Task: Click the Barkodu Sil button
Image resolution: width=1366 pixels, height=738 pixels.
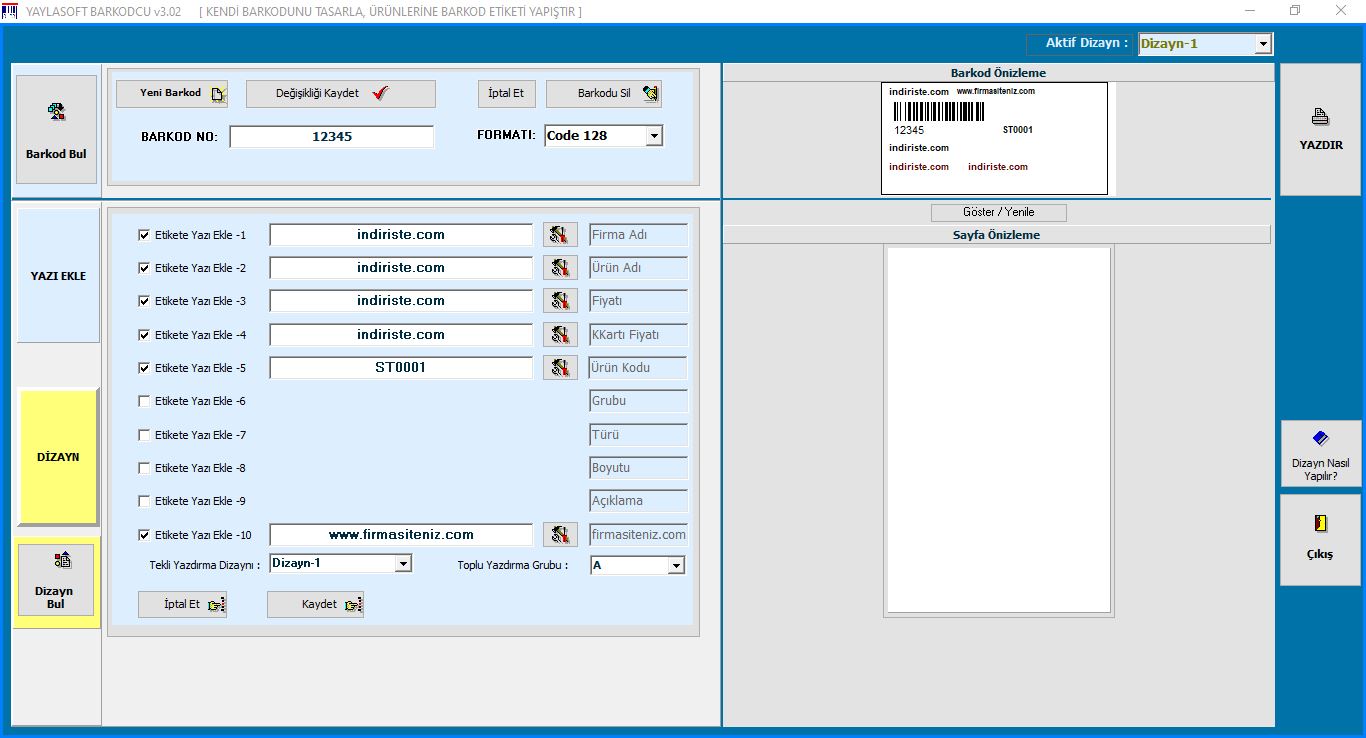Action: pos(604,93)
